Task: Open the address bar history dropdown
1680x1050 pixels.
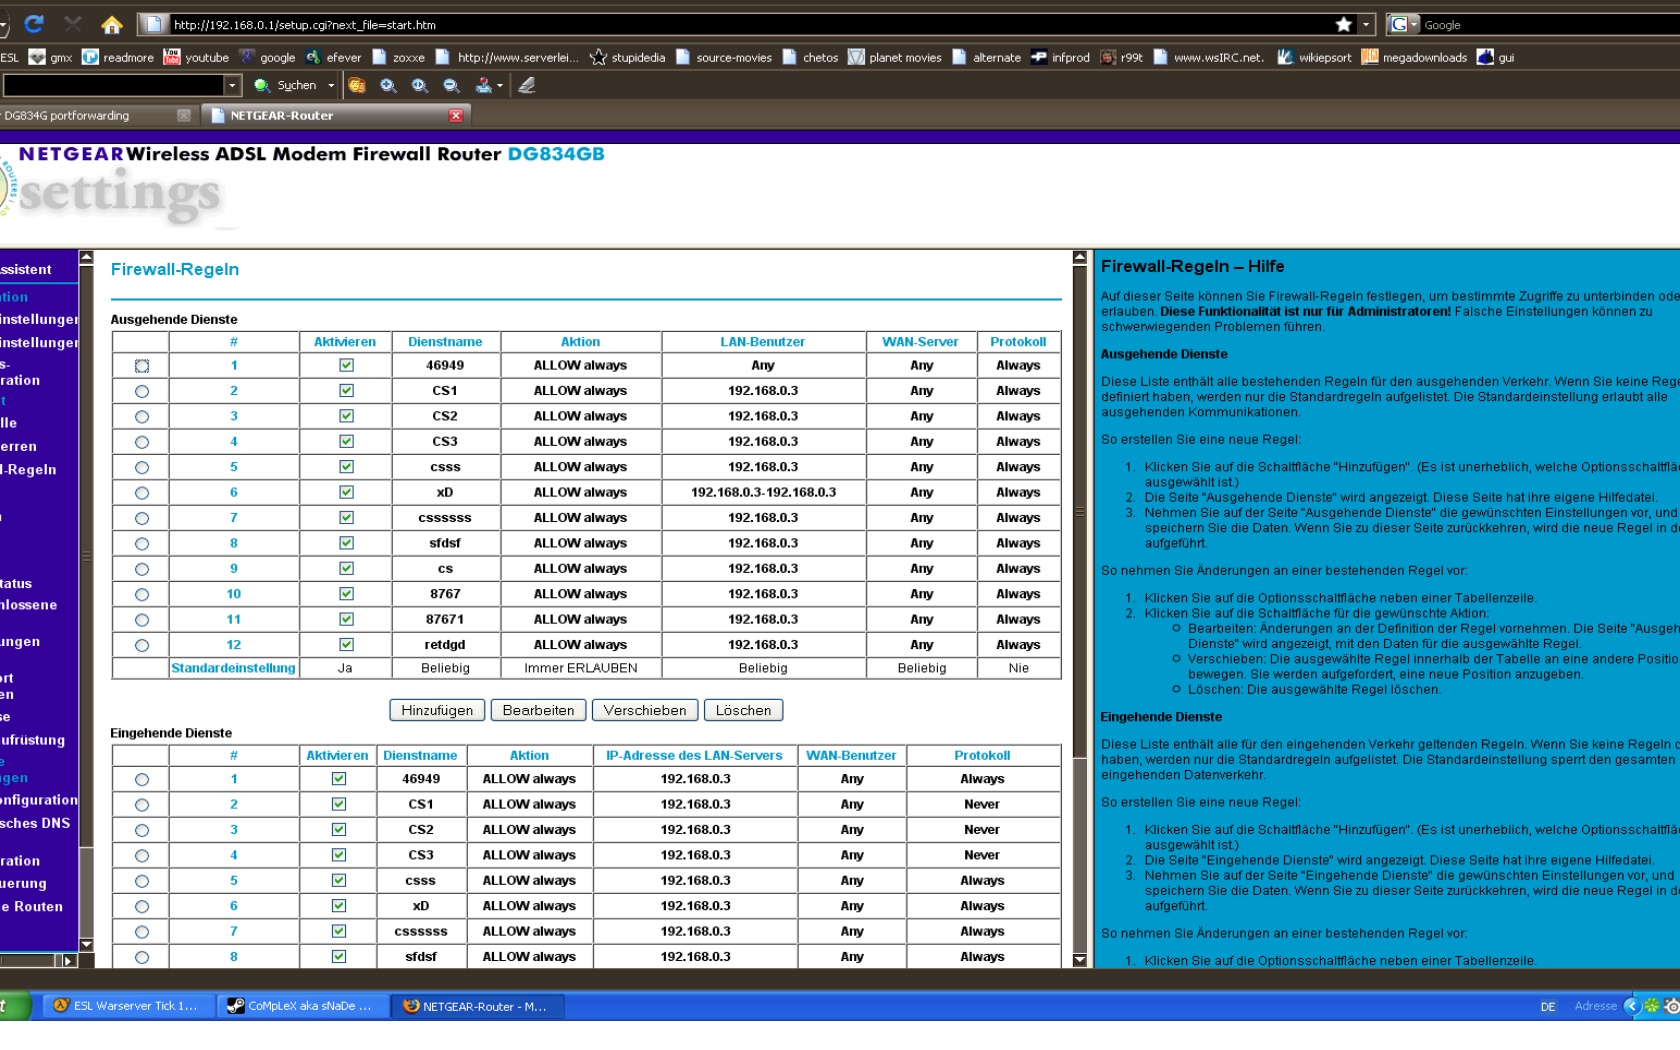Action: pyautogui.click(x=1366, y=24)
